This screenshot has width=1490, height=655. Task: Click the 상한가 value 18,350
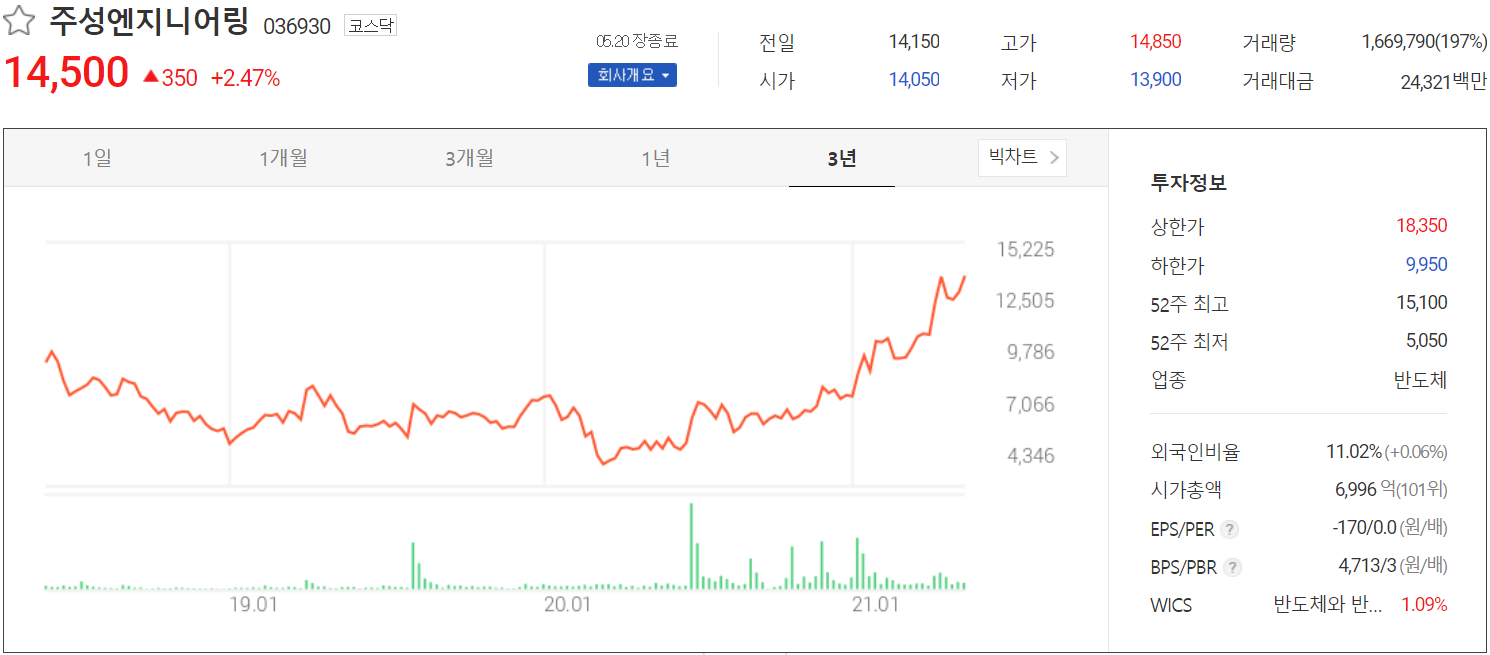1422,226
